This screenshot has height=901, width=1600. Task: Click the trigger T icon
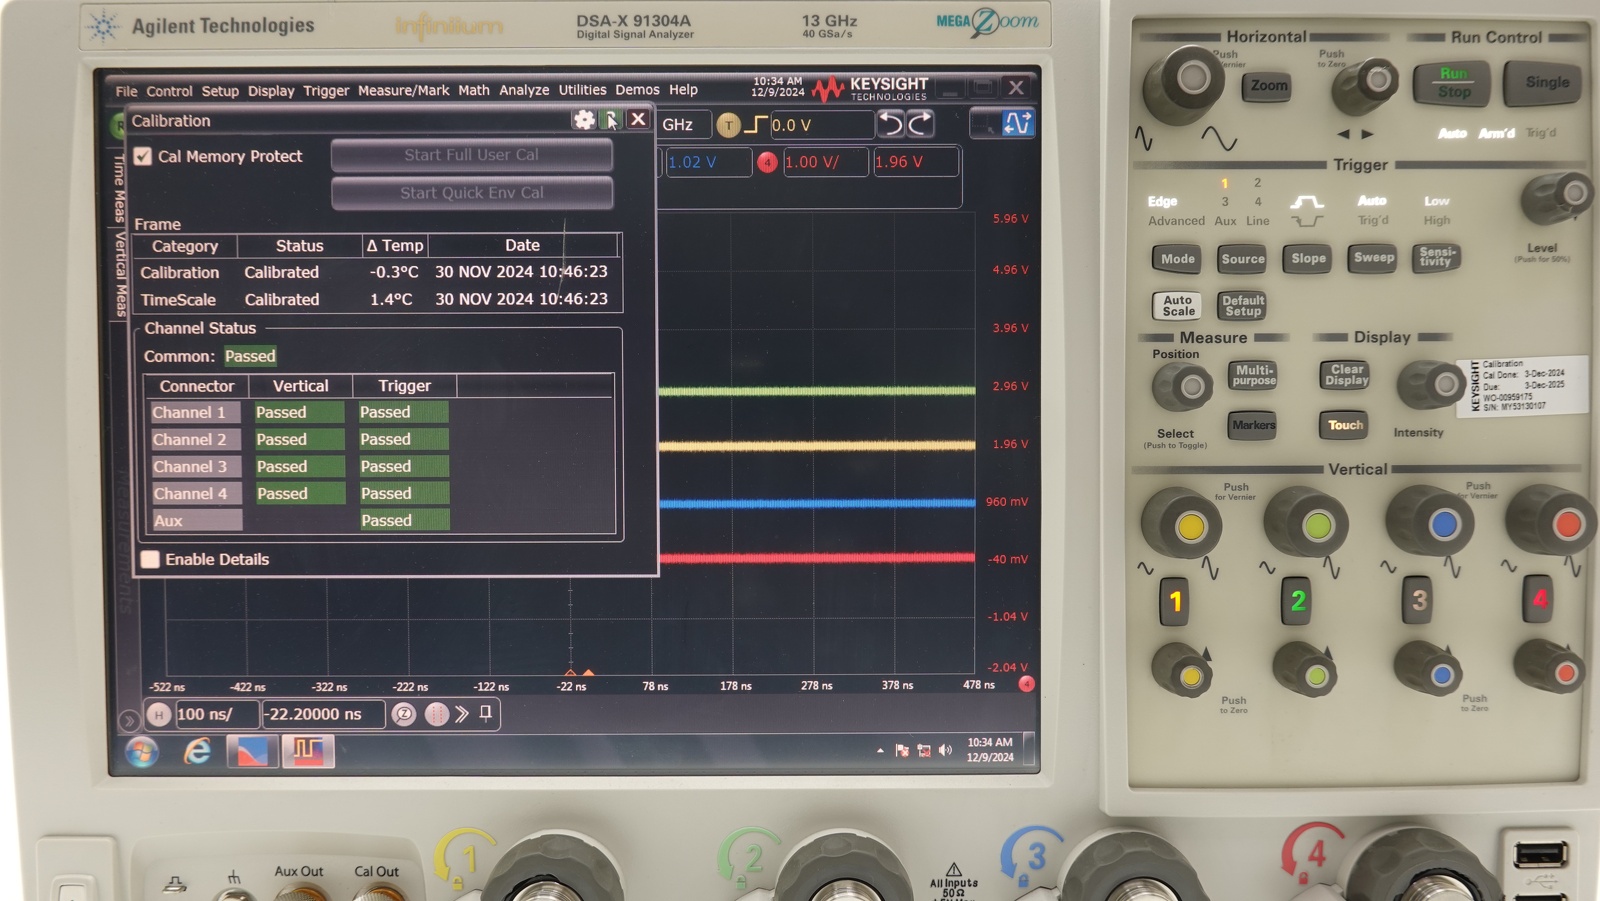[x=728, y=125]
